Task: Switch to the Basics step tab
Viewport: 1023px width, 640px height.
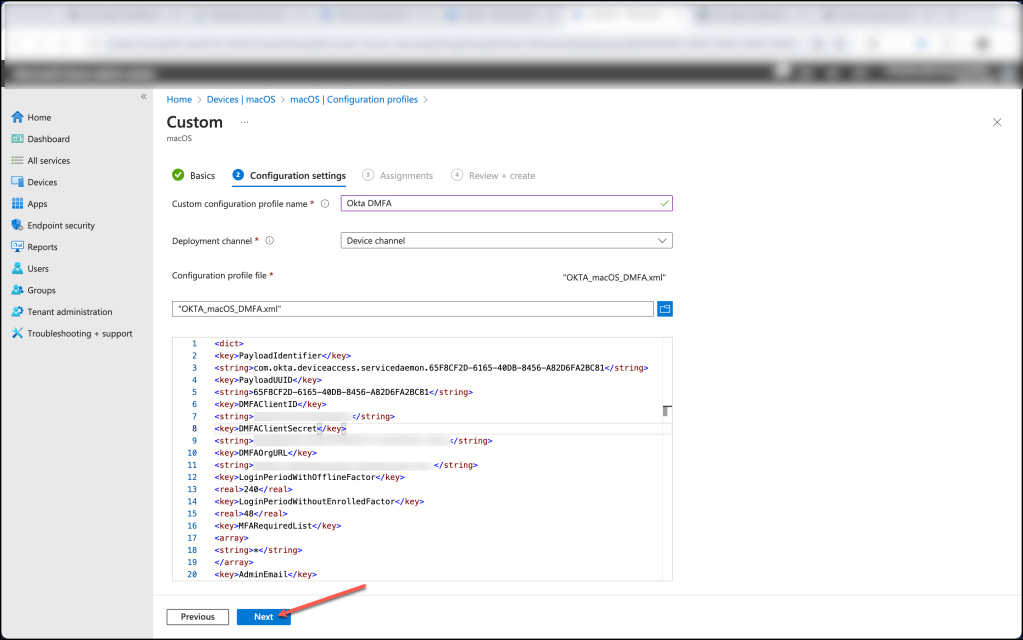Action: 194,176
